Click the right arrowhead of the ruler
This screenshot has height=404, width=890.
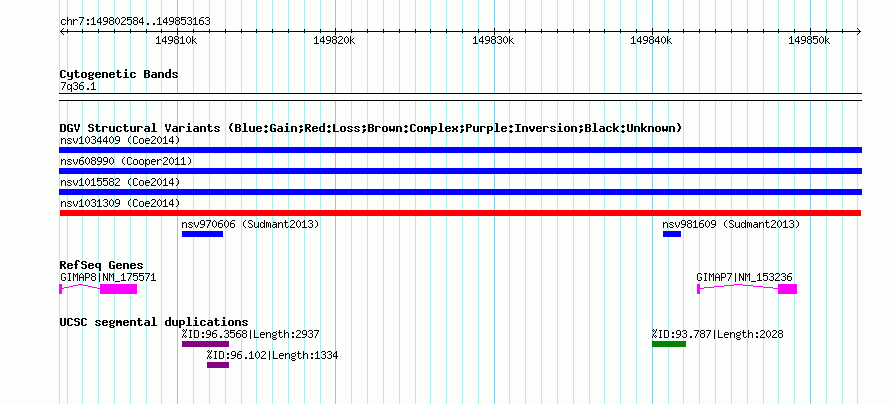coord(859,31)
